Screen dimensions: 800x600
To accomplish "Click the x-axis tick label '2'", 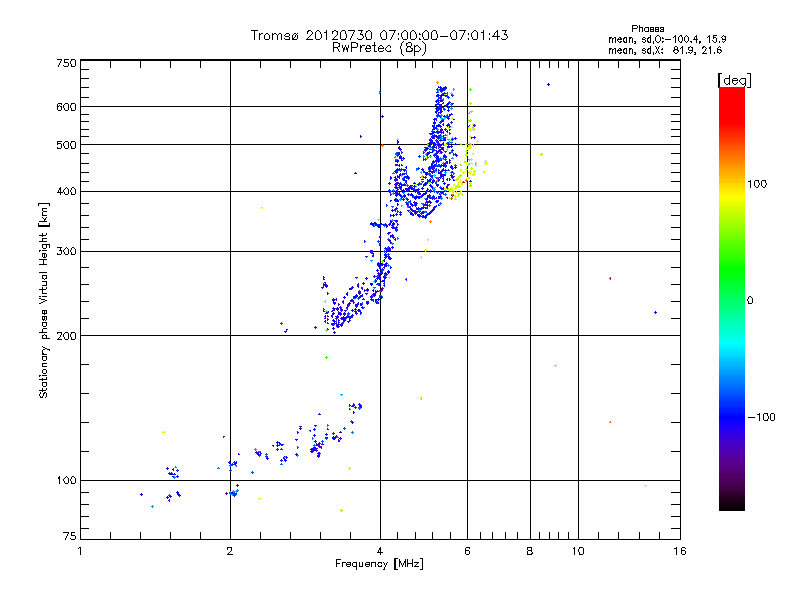I will tap(230, 551).
